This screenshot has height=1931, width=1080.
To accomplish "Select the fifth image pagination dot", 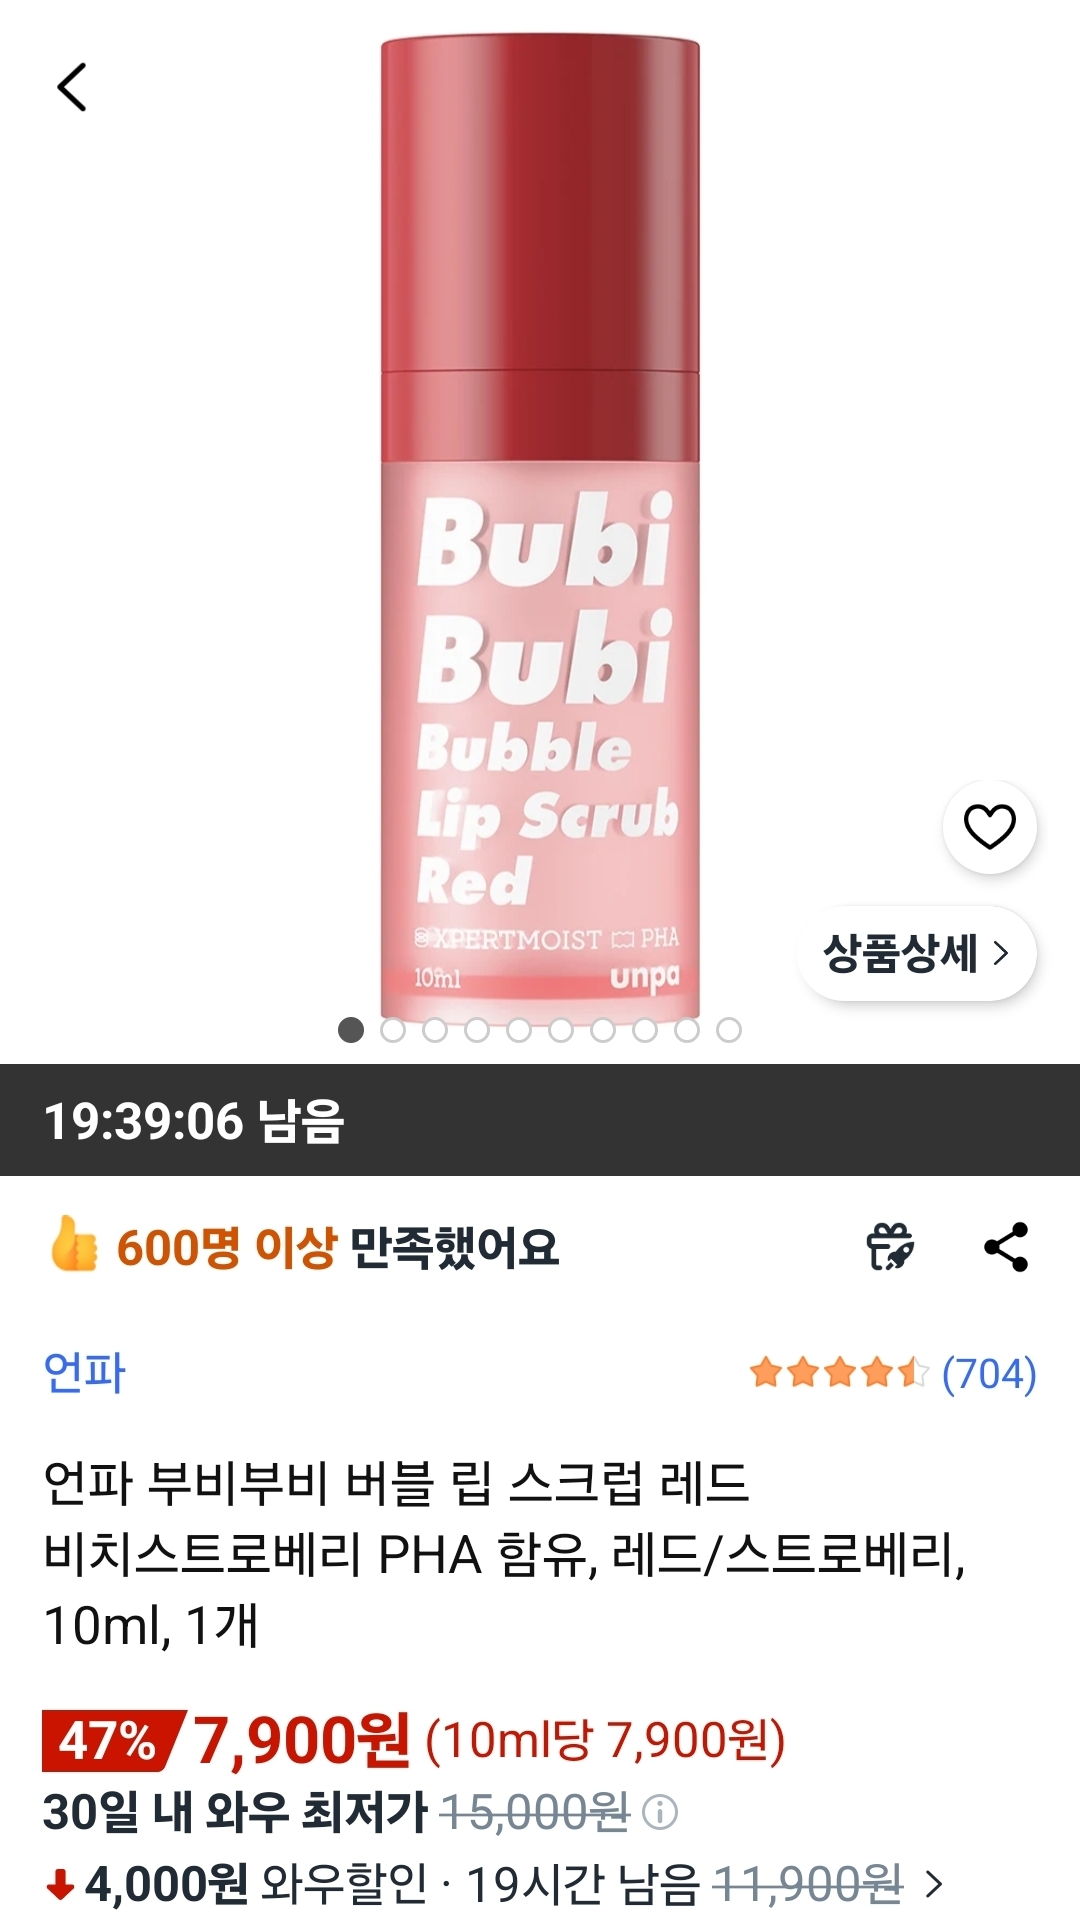I will coord(519,1030).
